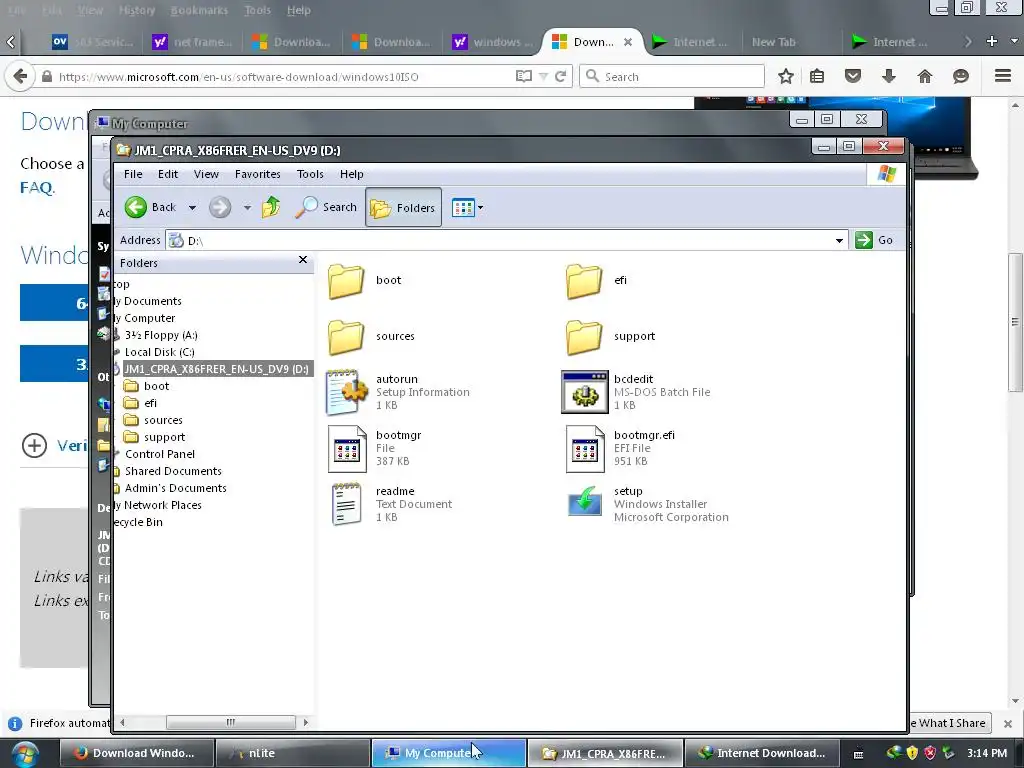Close the Folders pane with X

pyautogui.click(x=303, y=260)
